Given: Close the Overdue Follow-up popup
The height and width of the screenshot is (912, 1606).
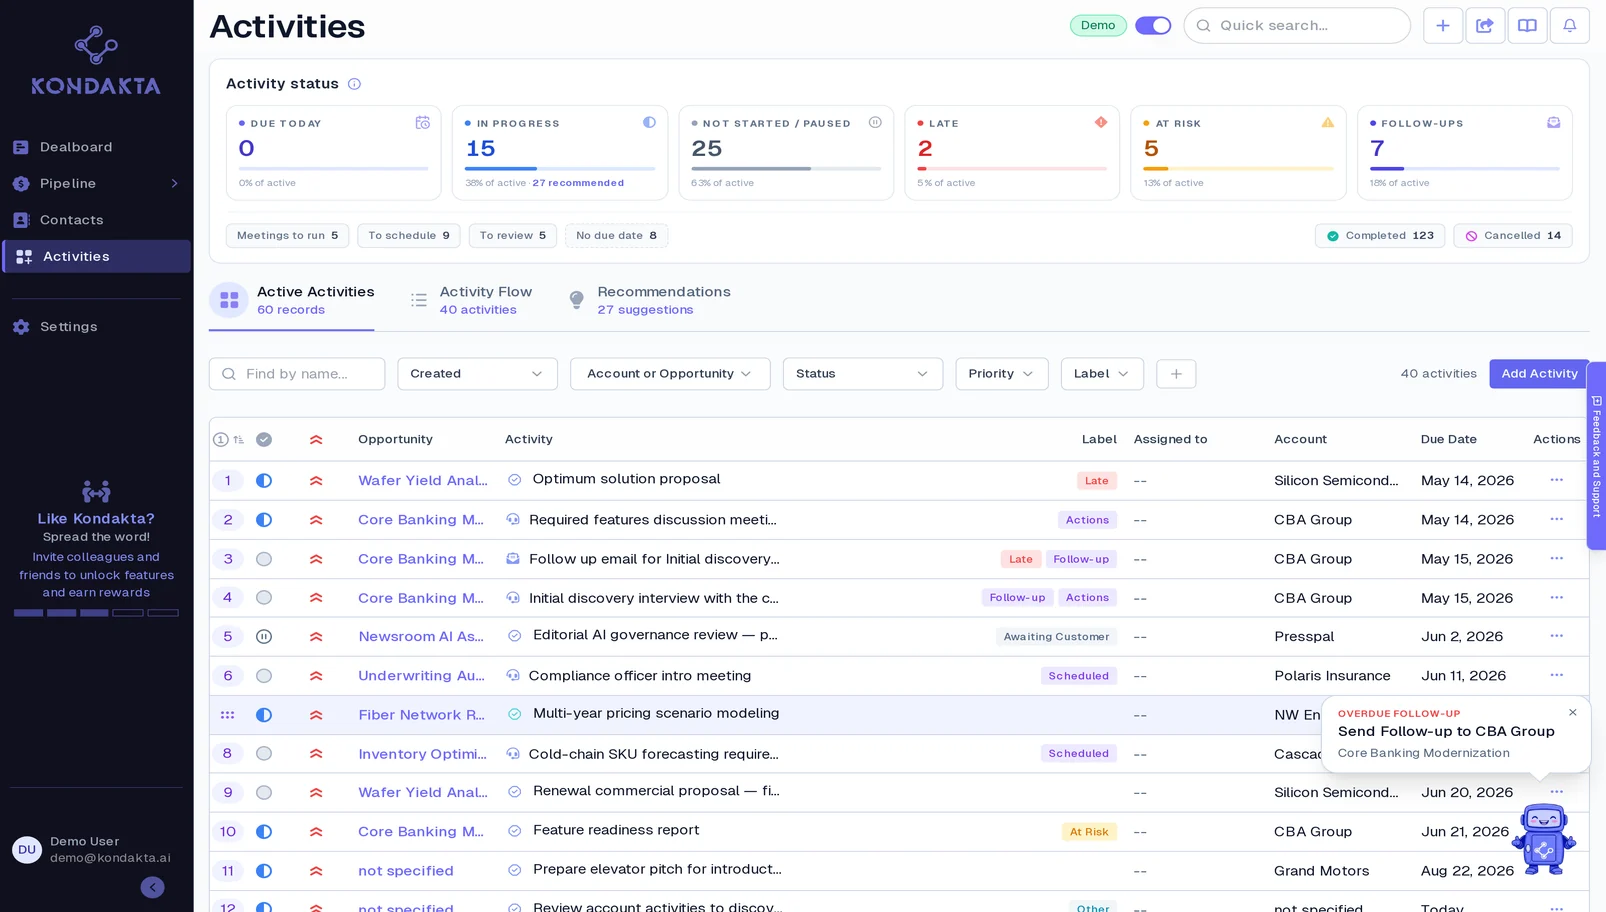Looking at the screenshot, I should [x=1572, y=713].
